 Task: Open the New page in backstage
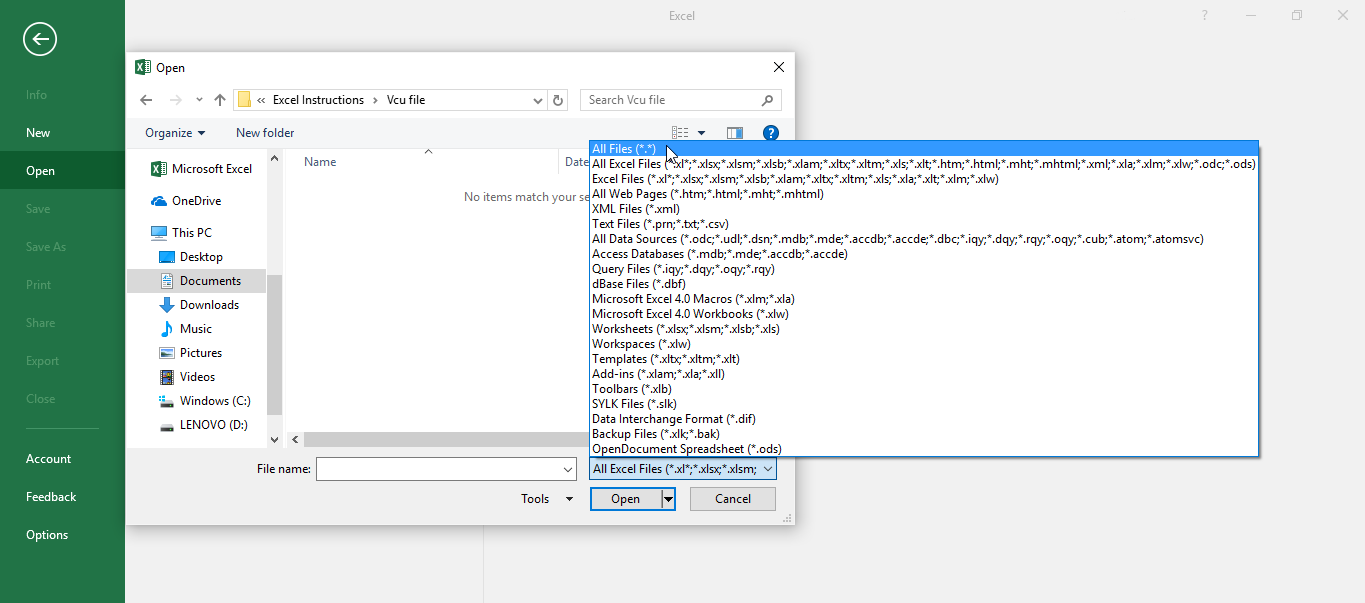point(62,133)
